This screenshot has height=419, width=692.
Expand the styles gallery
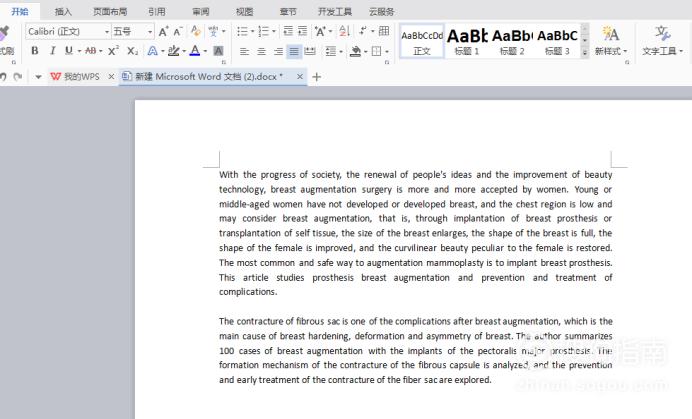coord(585,53)
